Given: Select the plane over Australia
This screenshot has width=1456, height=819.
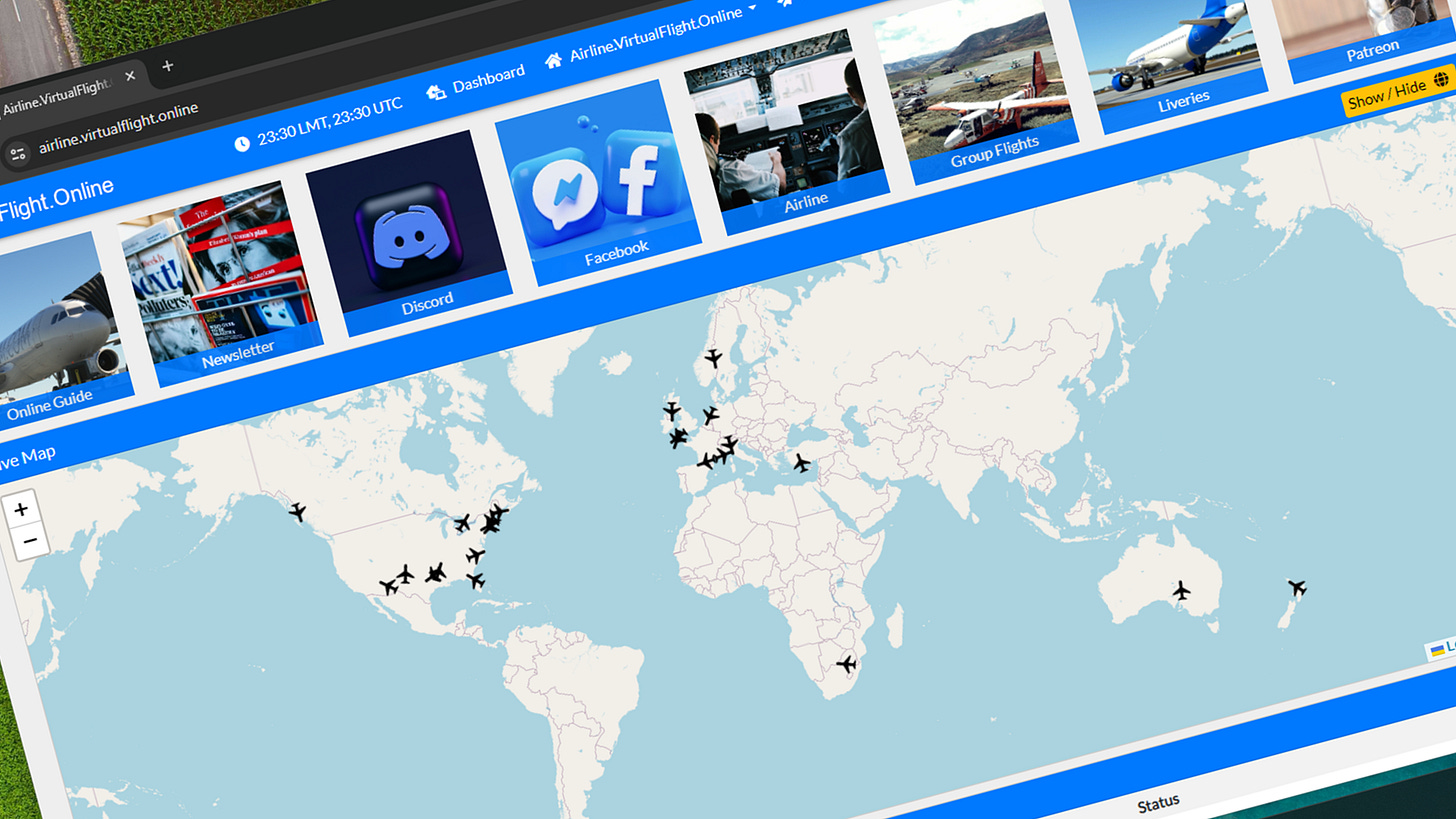Looking at the screenshot, I should coord(1182,590).
